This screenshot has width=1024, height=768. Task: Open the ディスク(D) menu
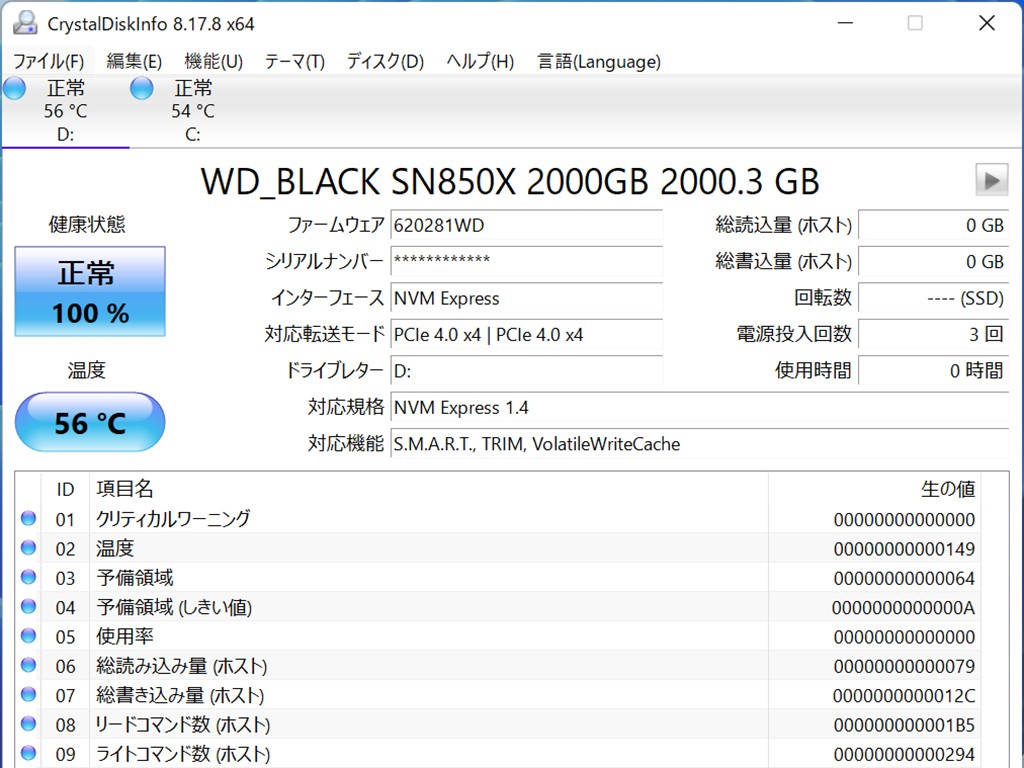(x=385, y=61)
